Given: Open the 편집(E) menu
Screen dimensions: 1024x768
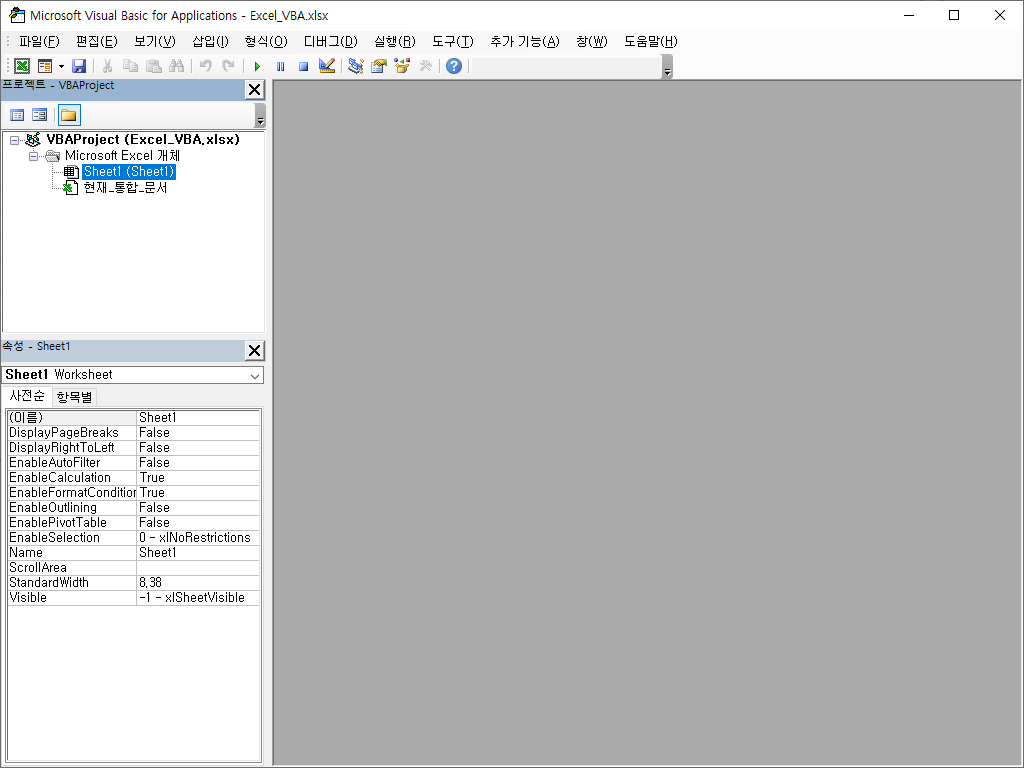Looking at the screenshot, I should click(x=97, y=42).
